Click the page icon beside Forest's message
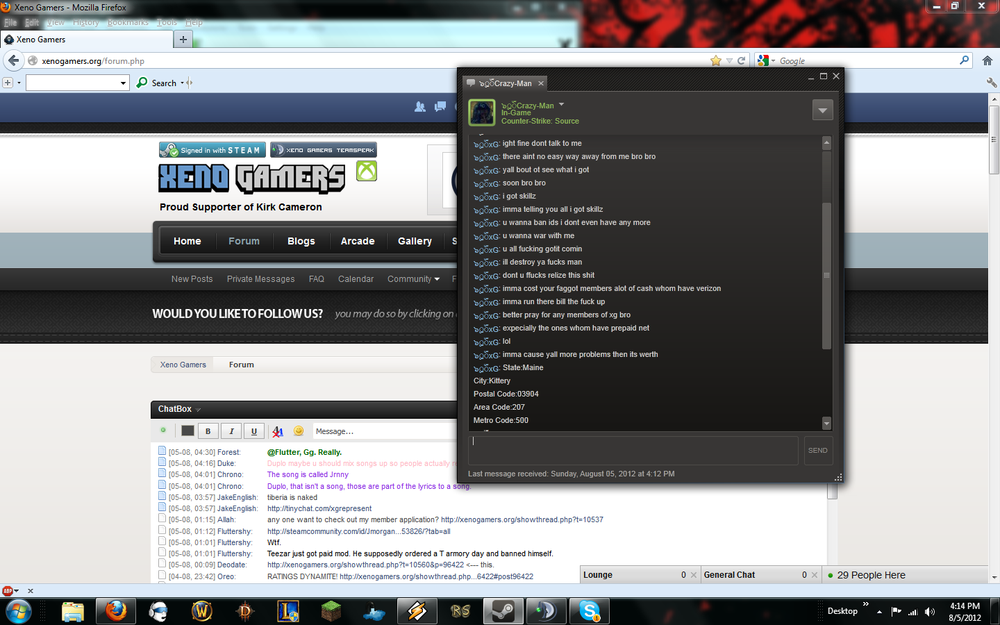The height and width of the screenshot is (625, 1000). [162, 451]
